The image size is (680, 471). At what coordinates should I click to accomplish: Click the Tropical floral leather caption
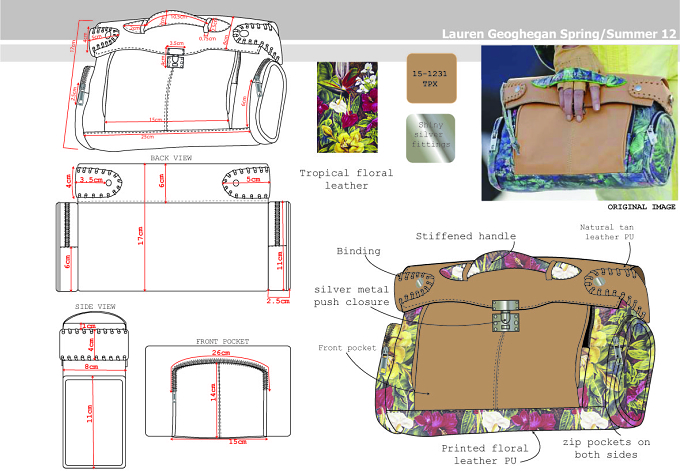click(x=347, y=179)
